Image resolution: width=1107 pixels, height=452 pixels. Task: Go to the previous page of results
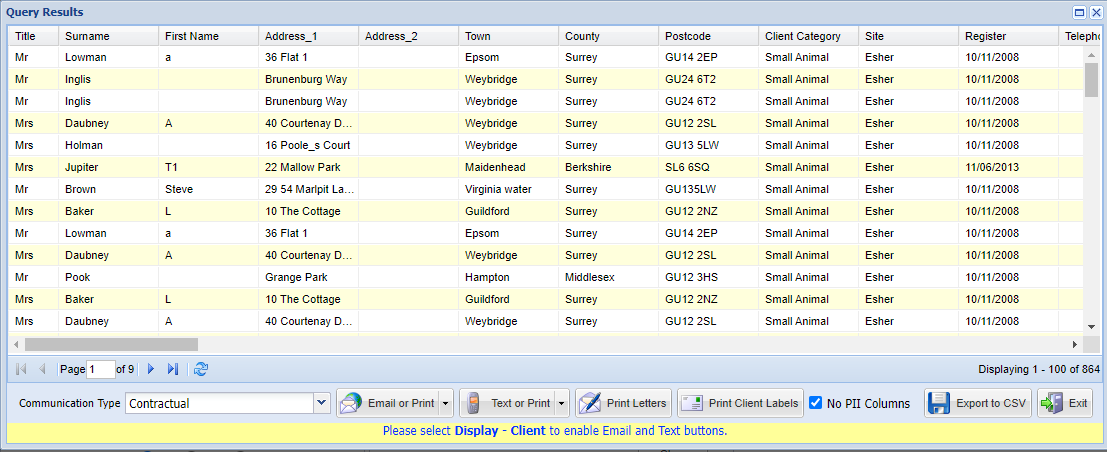click(42, 369)
